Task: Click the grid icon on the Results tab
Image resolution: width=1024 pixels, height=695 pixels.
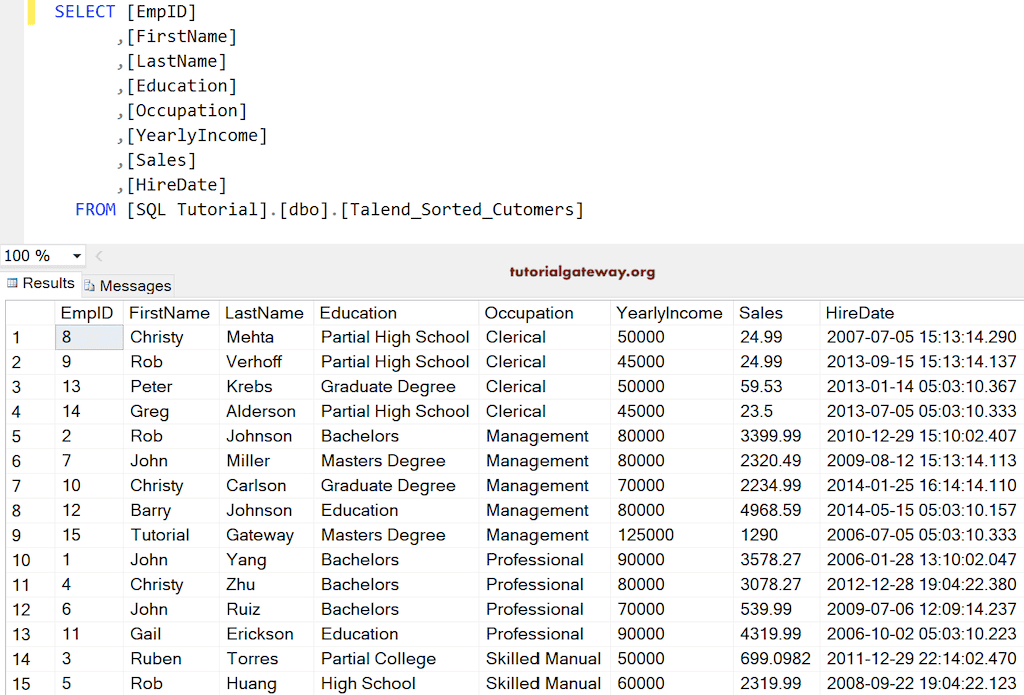Action: [13, 284]
